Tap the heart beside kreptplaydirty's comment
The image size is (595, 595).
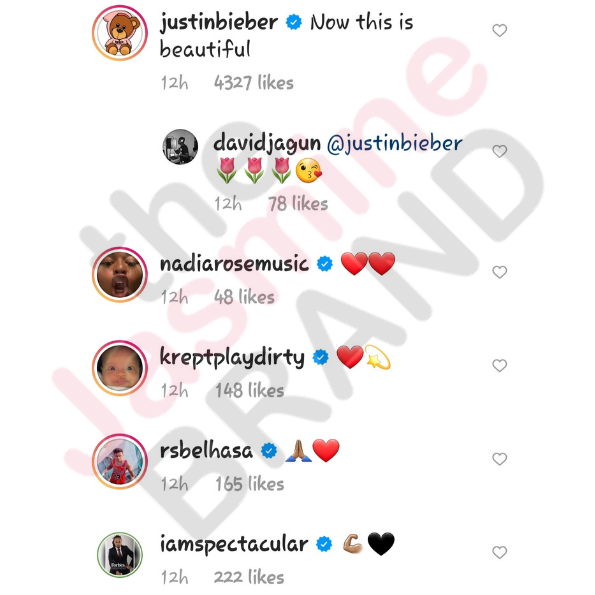tap(499, 365)
